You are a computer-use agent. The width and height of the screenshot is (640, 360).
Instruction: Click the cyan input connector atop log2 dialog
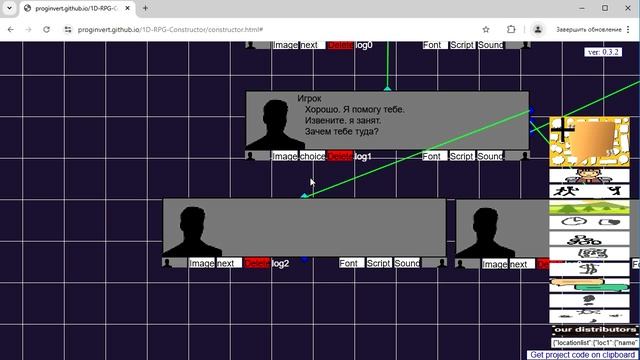click(x=304, y=196)
